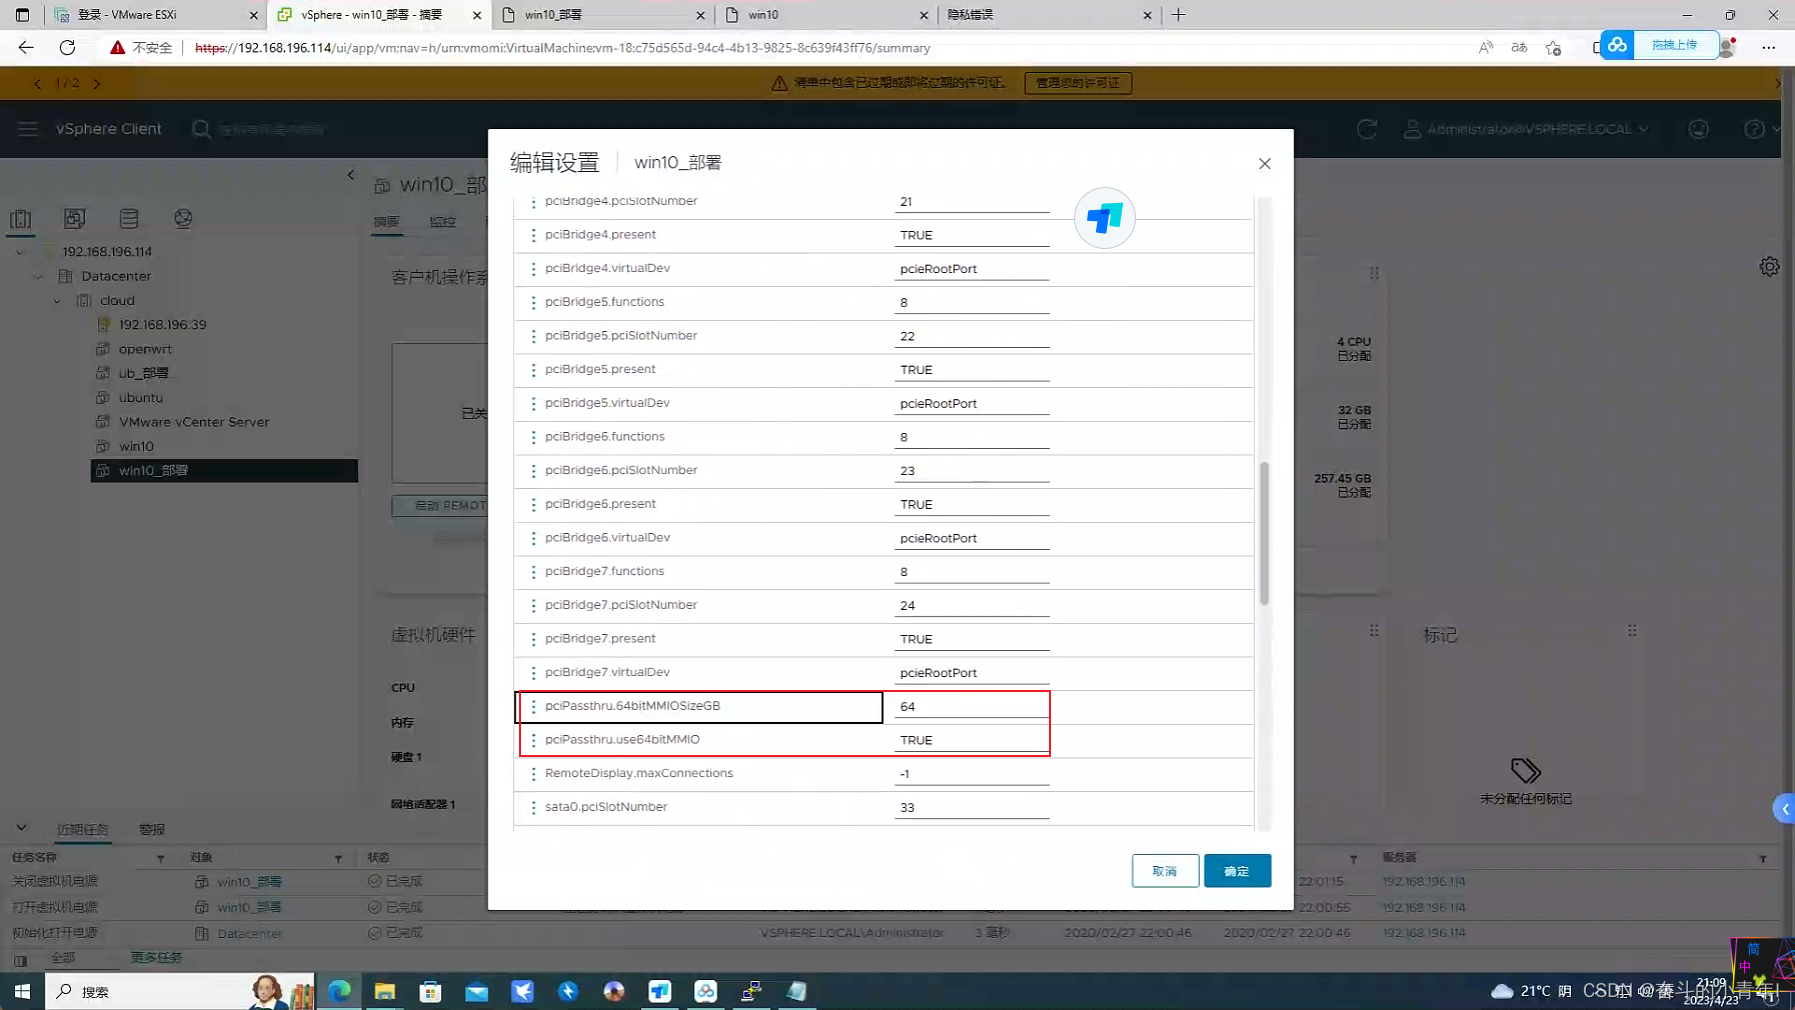Open the 警报 tab at the bottom

pyautogui.click(x=151, y=829)
